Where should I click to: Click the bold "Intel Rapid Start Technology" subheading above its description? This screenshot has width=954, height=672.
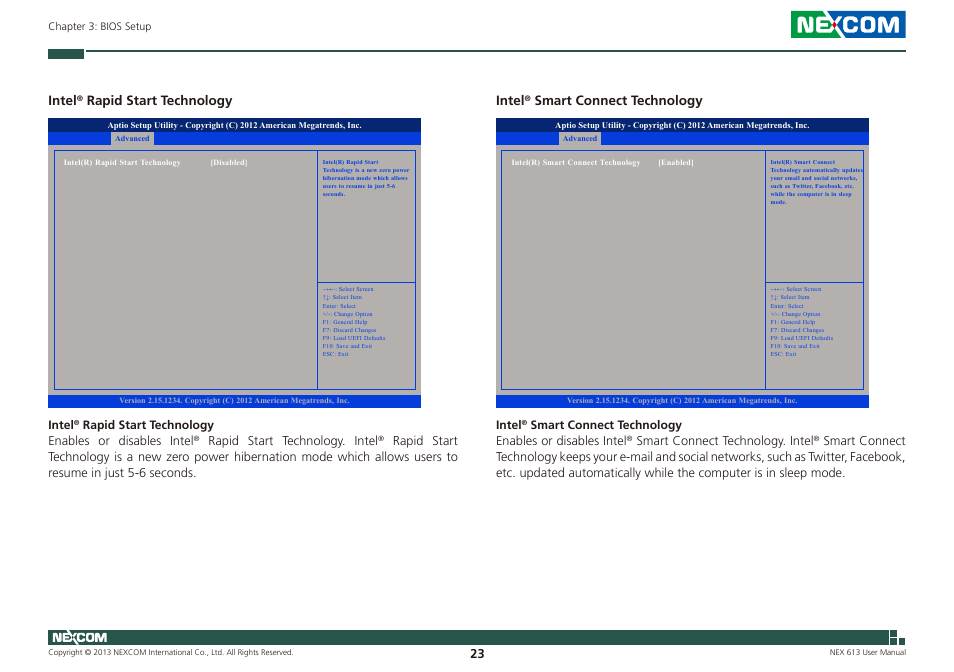tap(131, 424)
